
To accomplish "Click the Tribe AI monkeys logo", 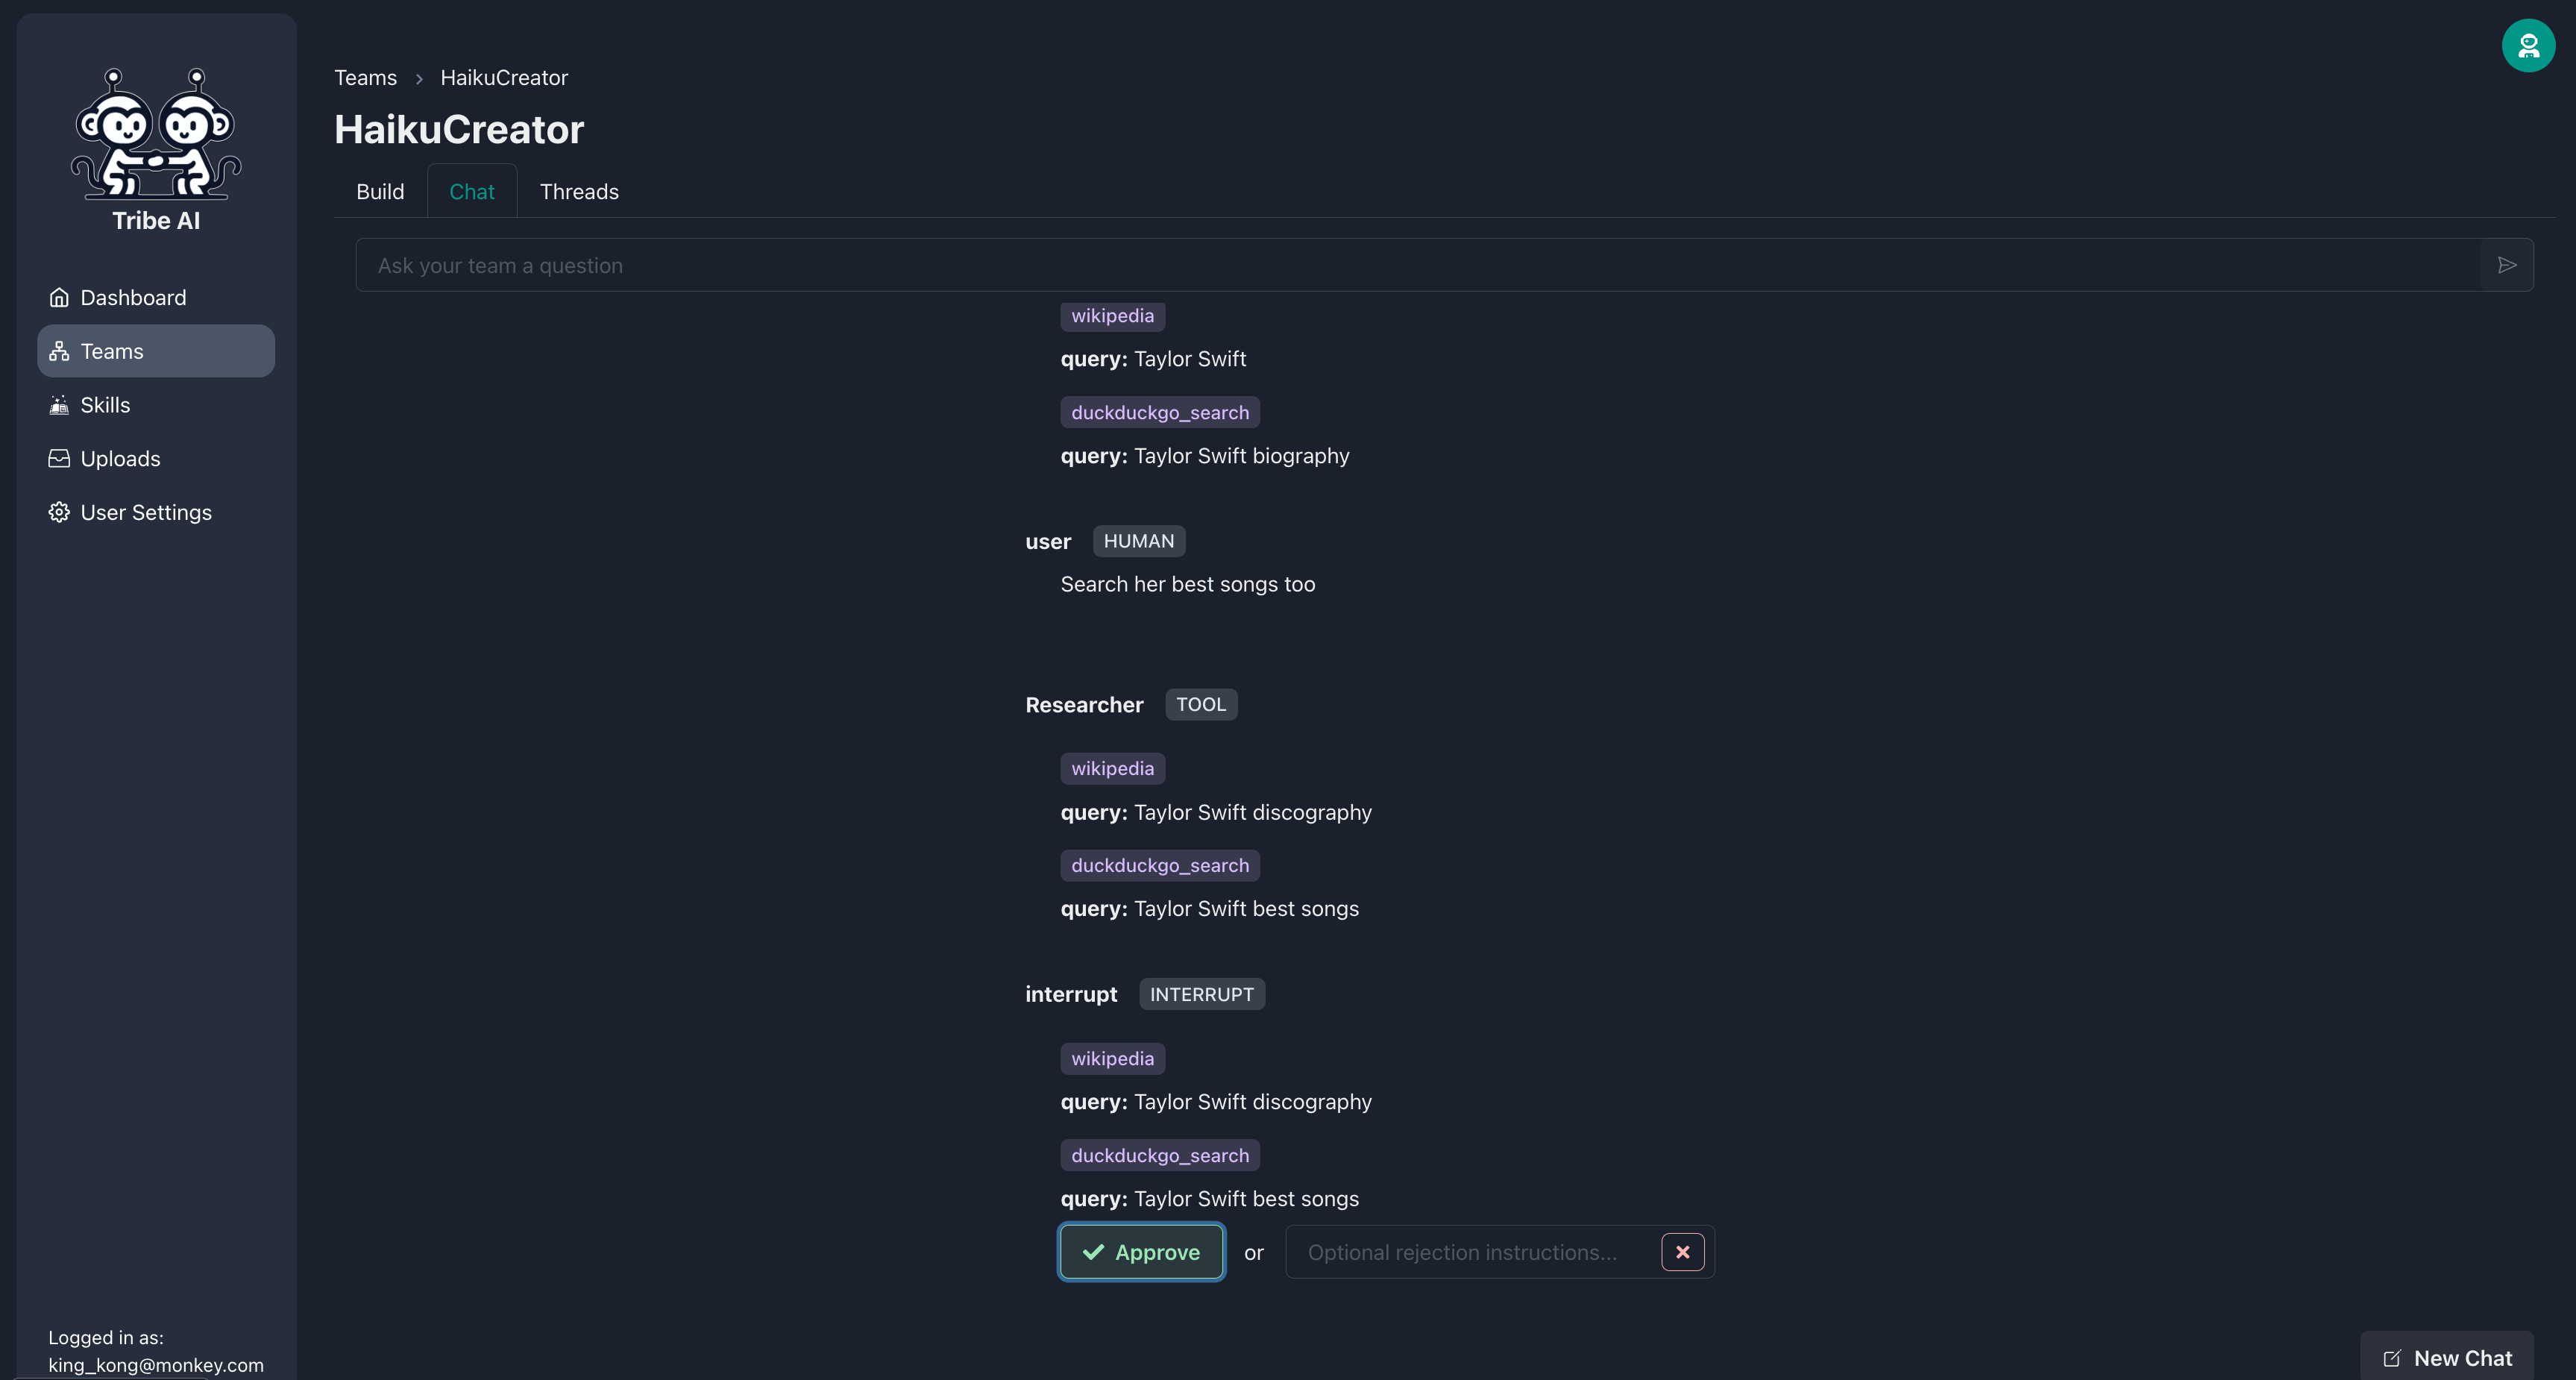I will (156, 132).
